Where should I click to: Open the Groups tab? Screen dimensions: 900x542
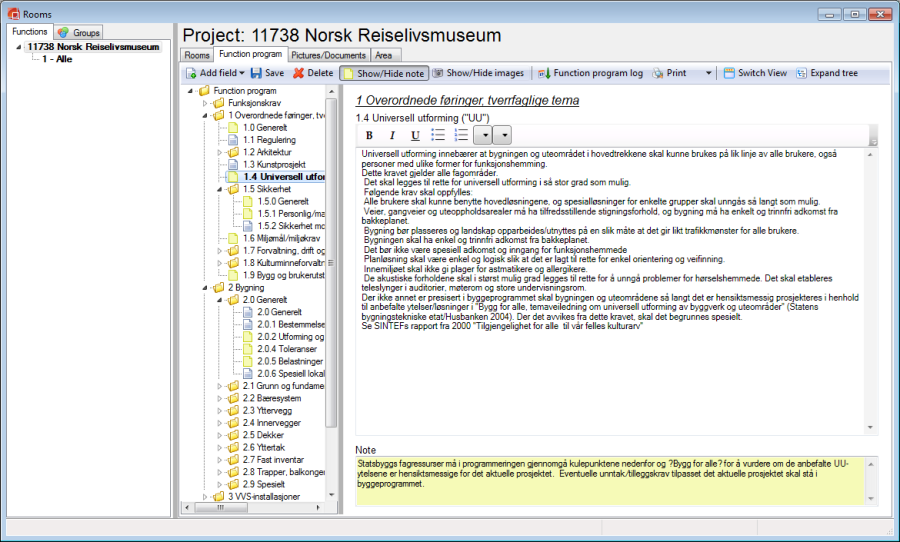(x=79, y=33)
